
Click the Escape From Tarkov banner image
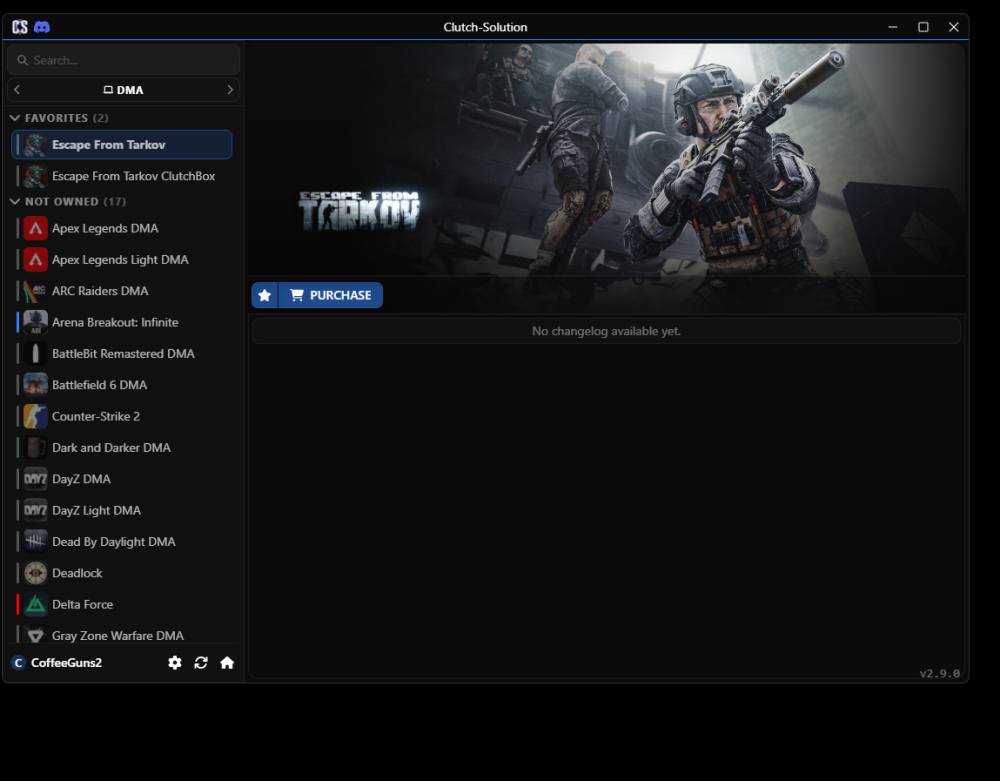pyautogui.click(x=606, y=159)
